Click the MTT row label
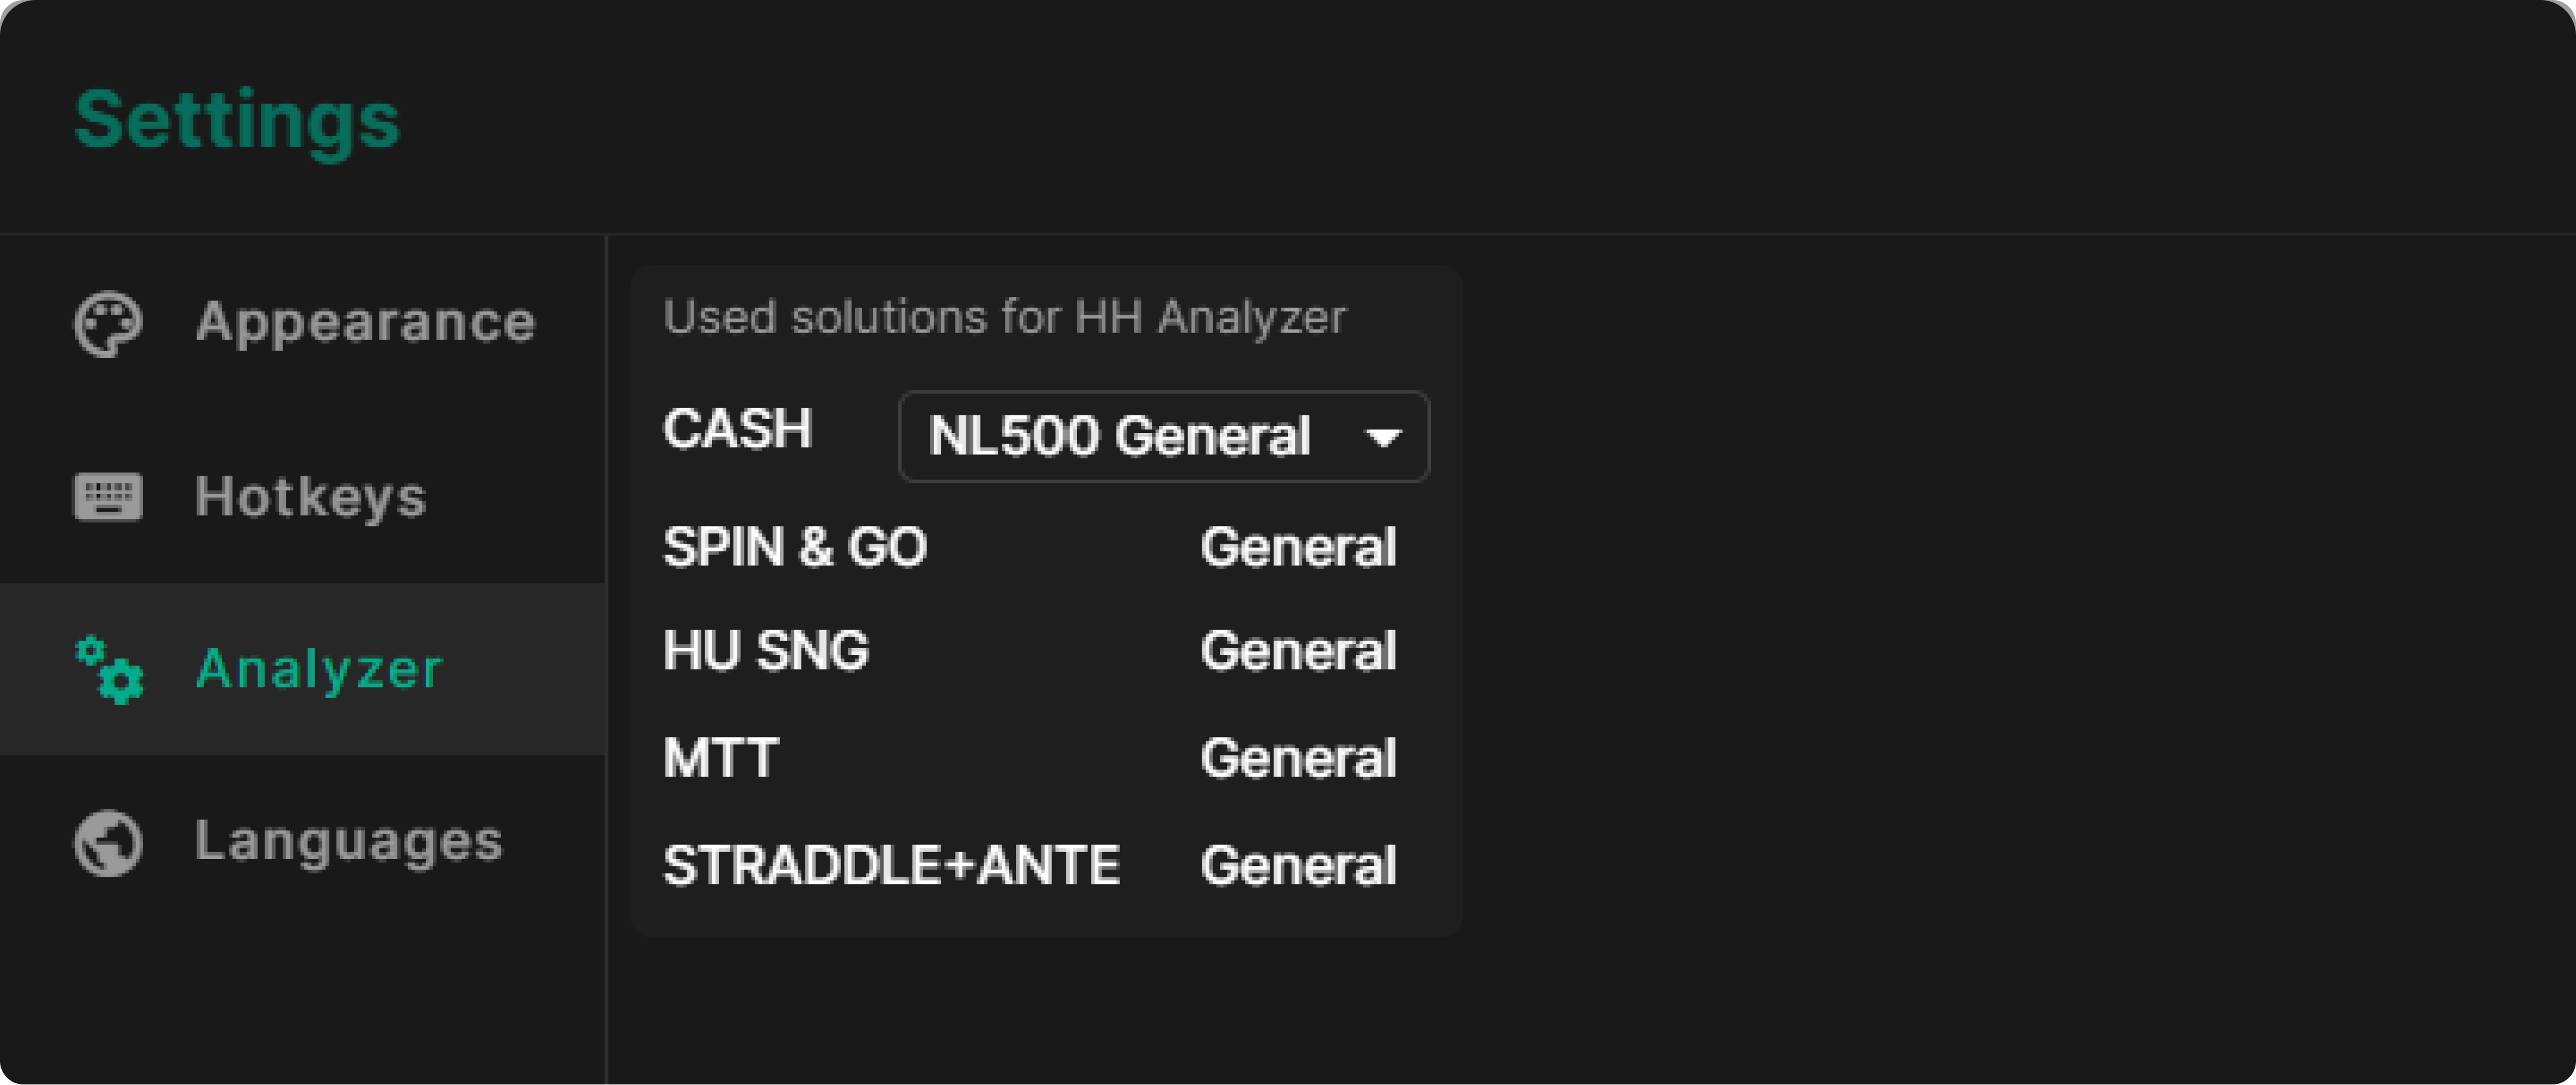Image resolution: width=2576 pixels, height=1085 pixels. click(x=721, y=758)
